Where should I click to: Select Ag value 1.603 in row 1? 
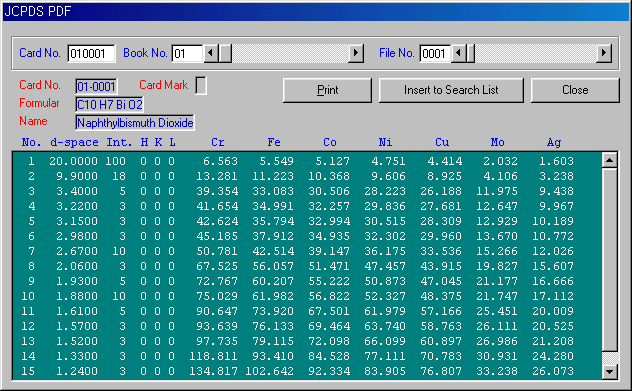556,161
